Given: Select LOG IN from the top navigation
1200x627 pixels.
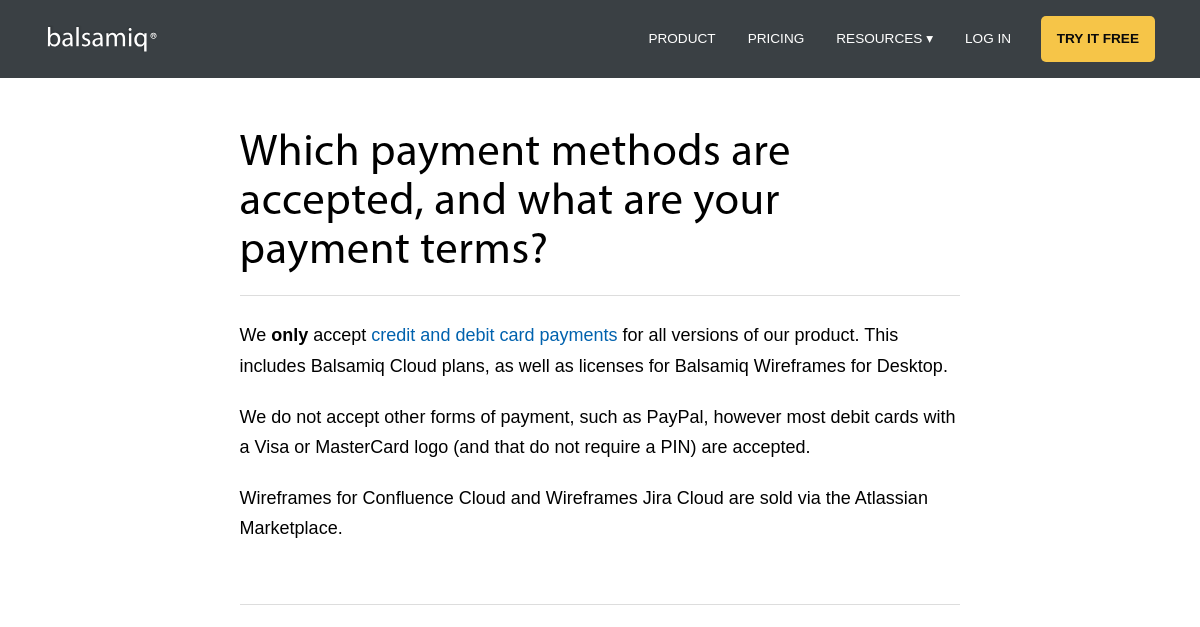Looking at the screenshot, I should (x=987, y=38).
